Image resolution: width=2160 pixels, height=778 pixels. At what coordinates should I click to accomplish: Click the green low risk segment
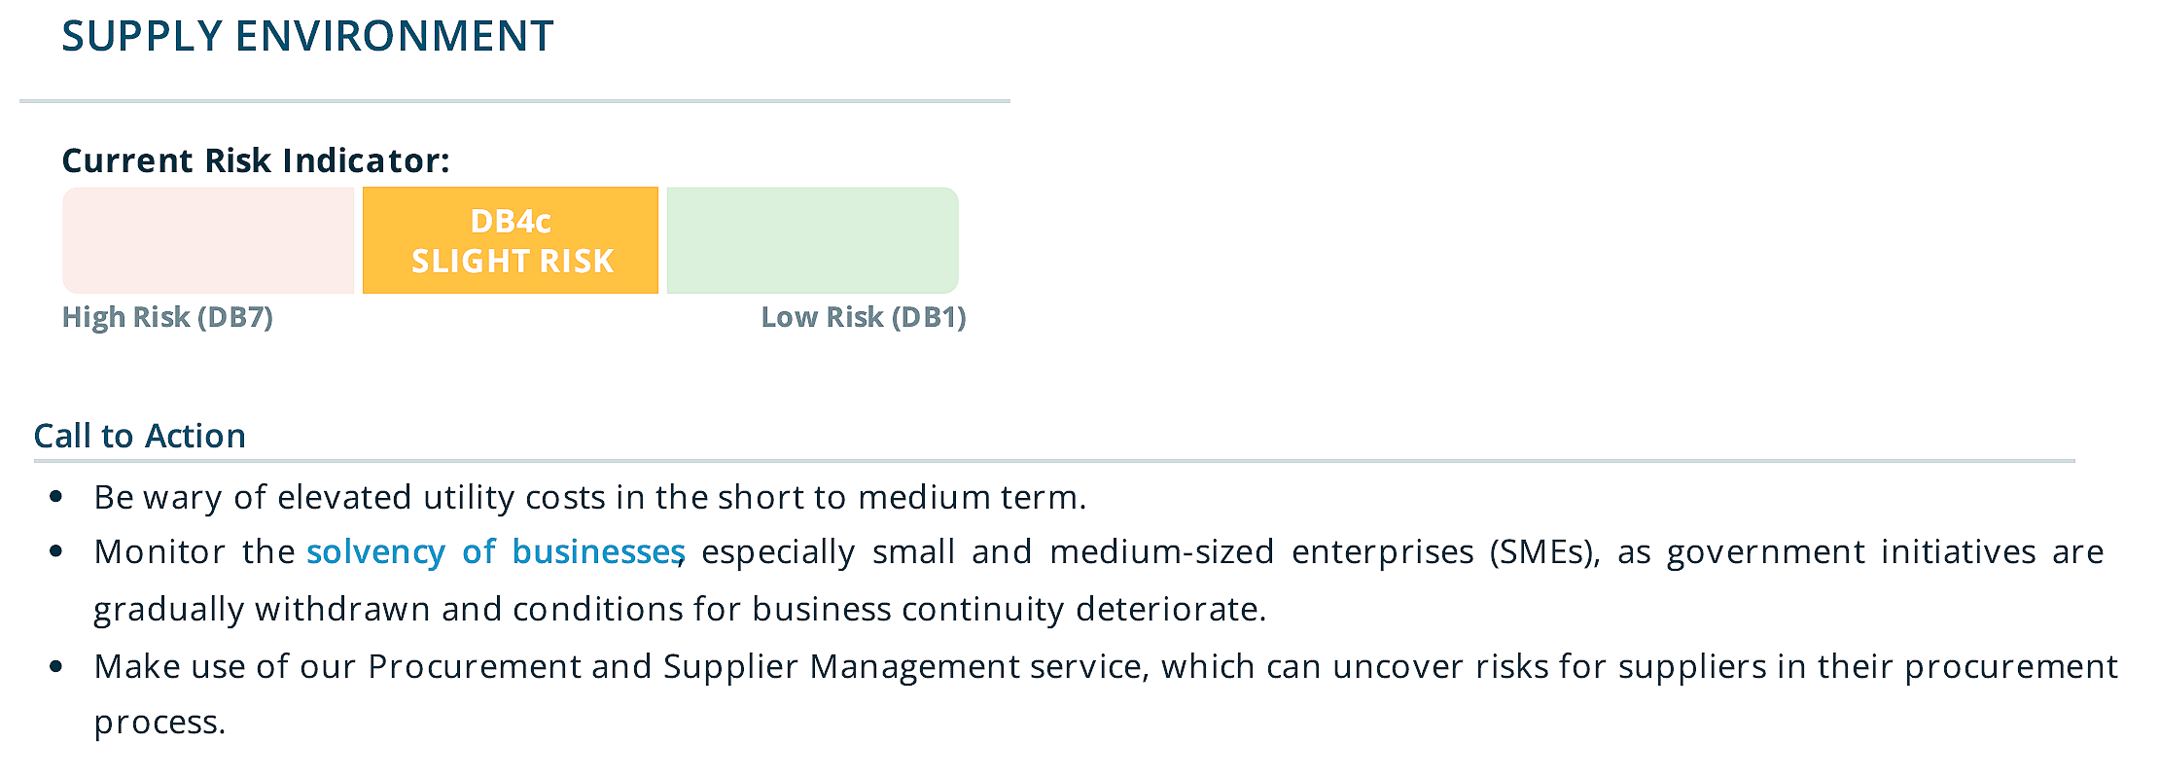812,240
